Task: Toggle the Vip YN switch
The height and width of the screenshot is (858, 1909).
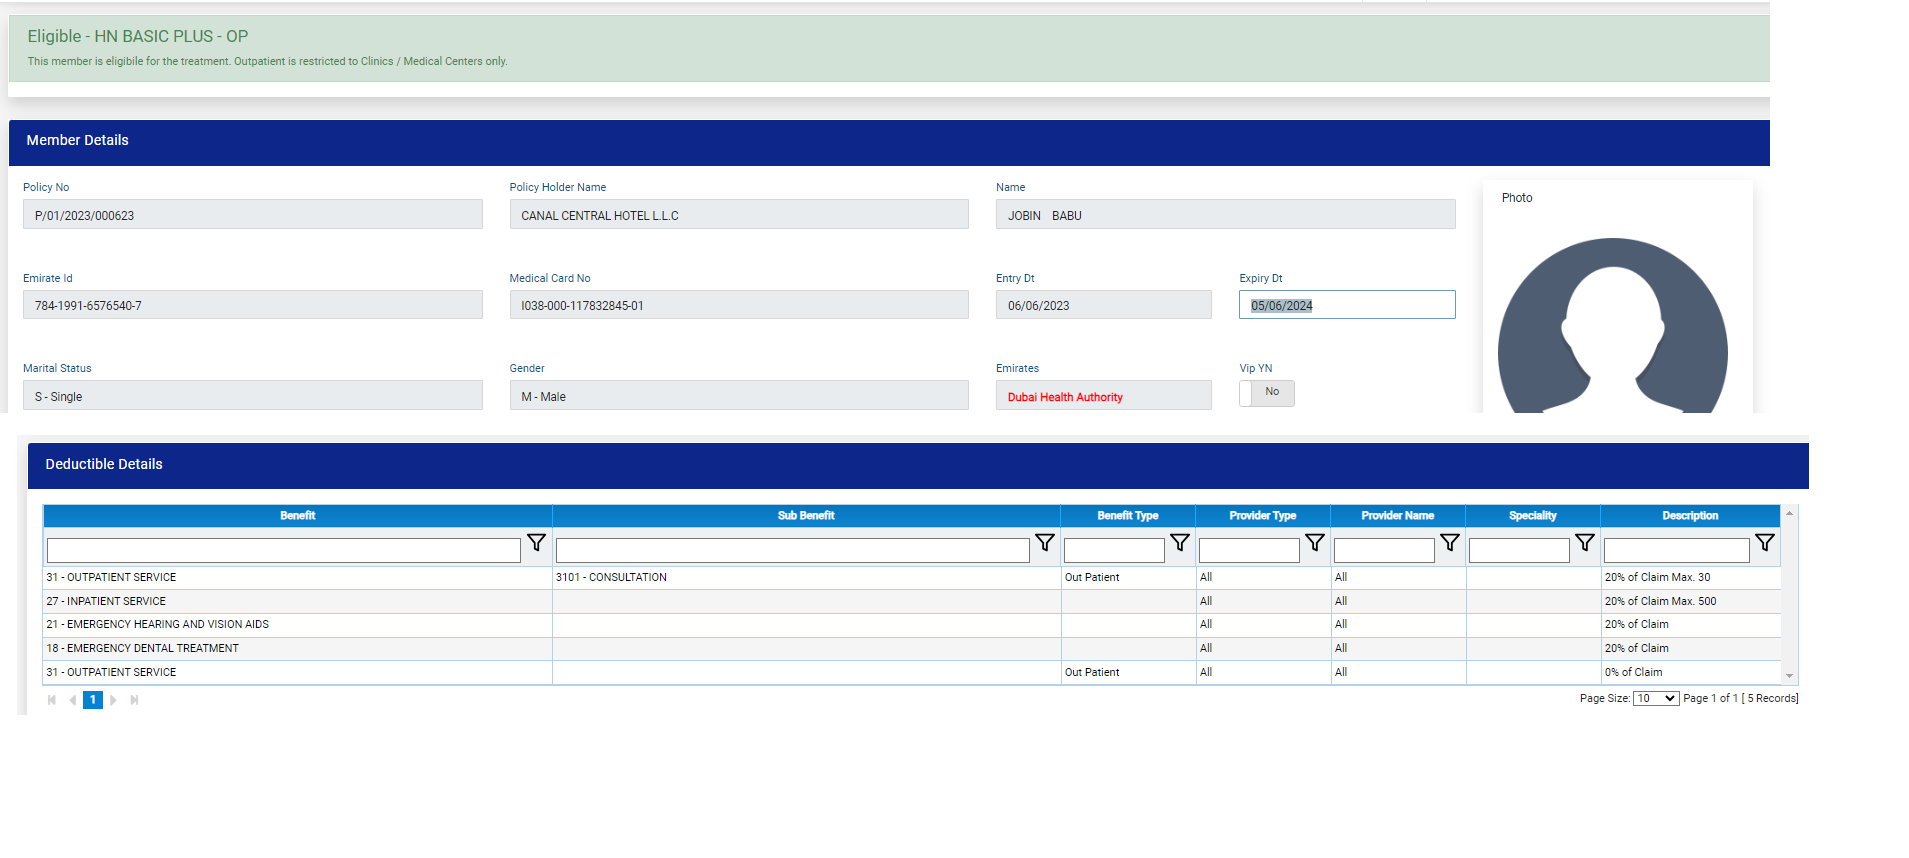Action: coord(1266,393)
